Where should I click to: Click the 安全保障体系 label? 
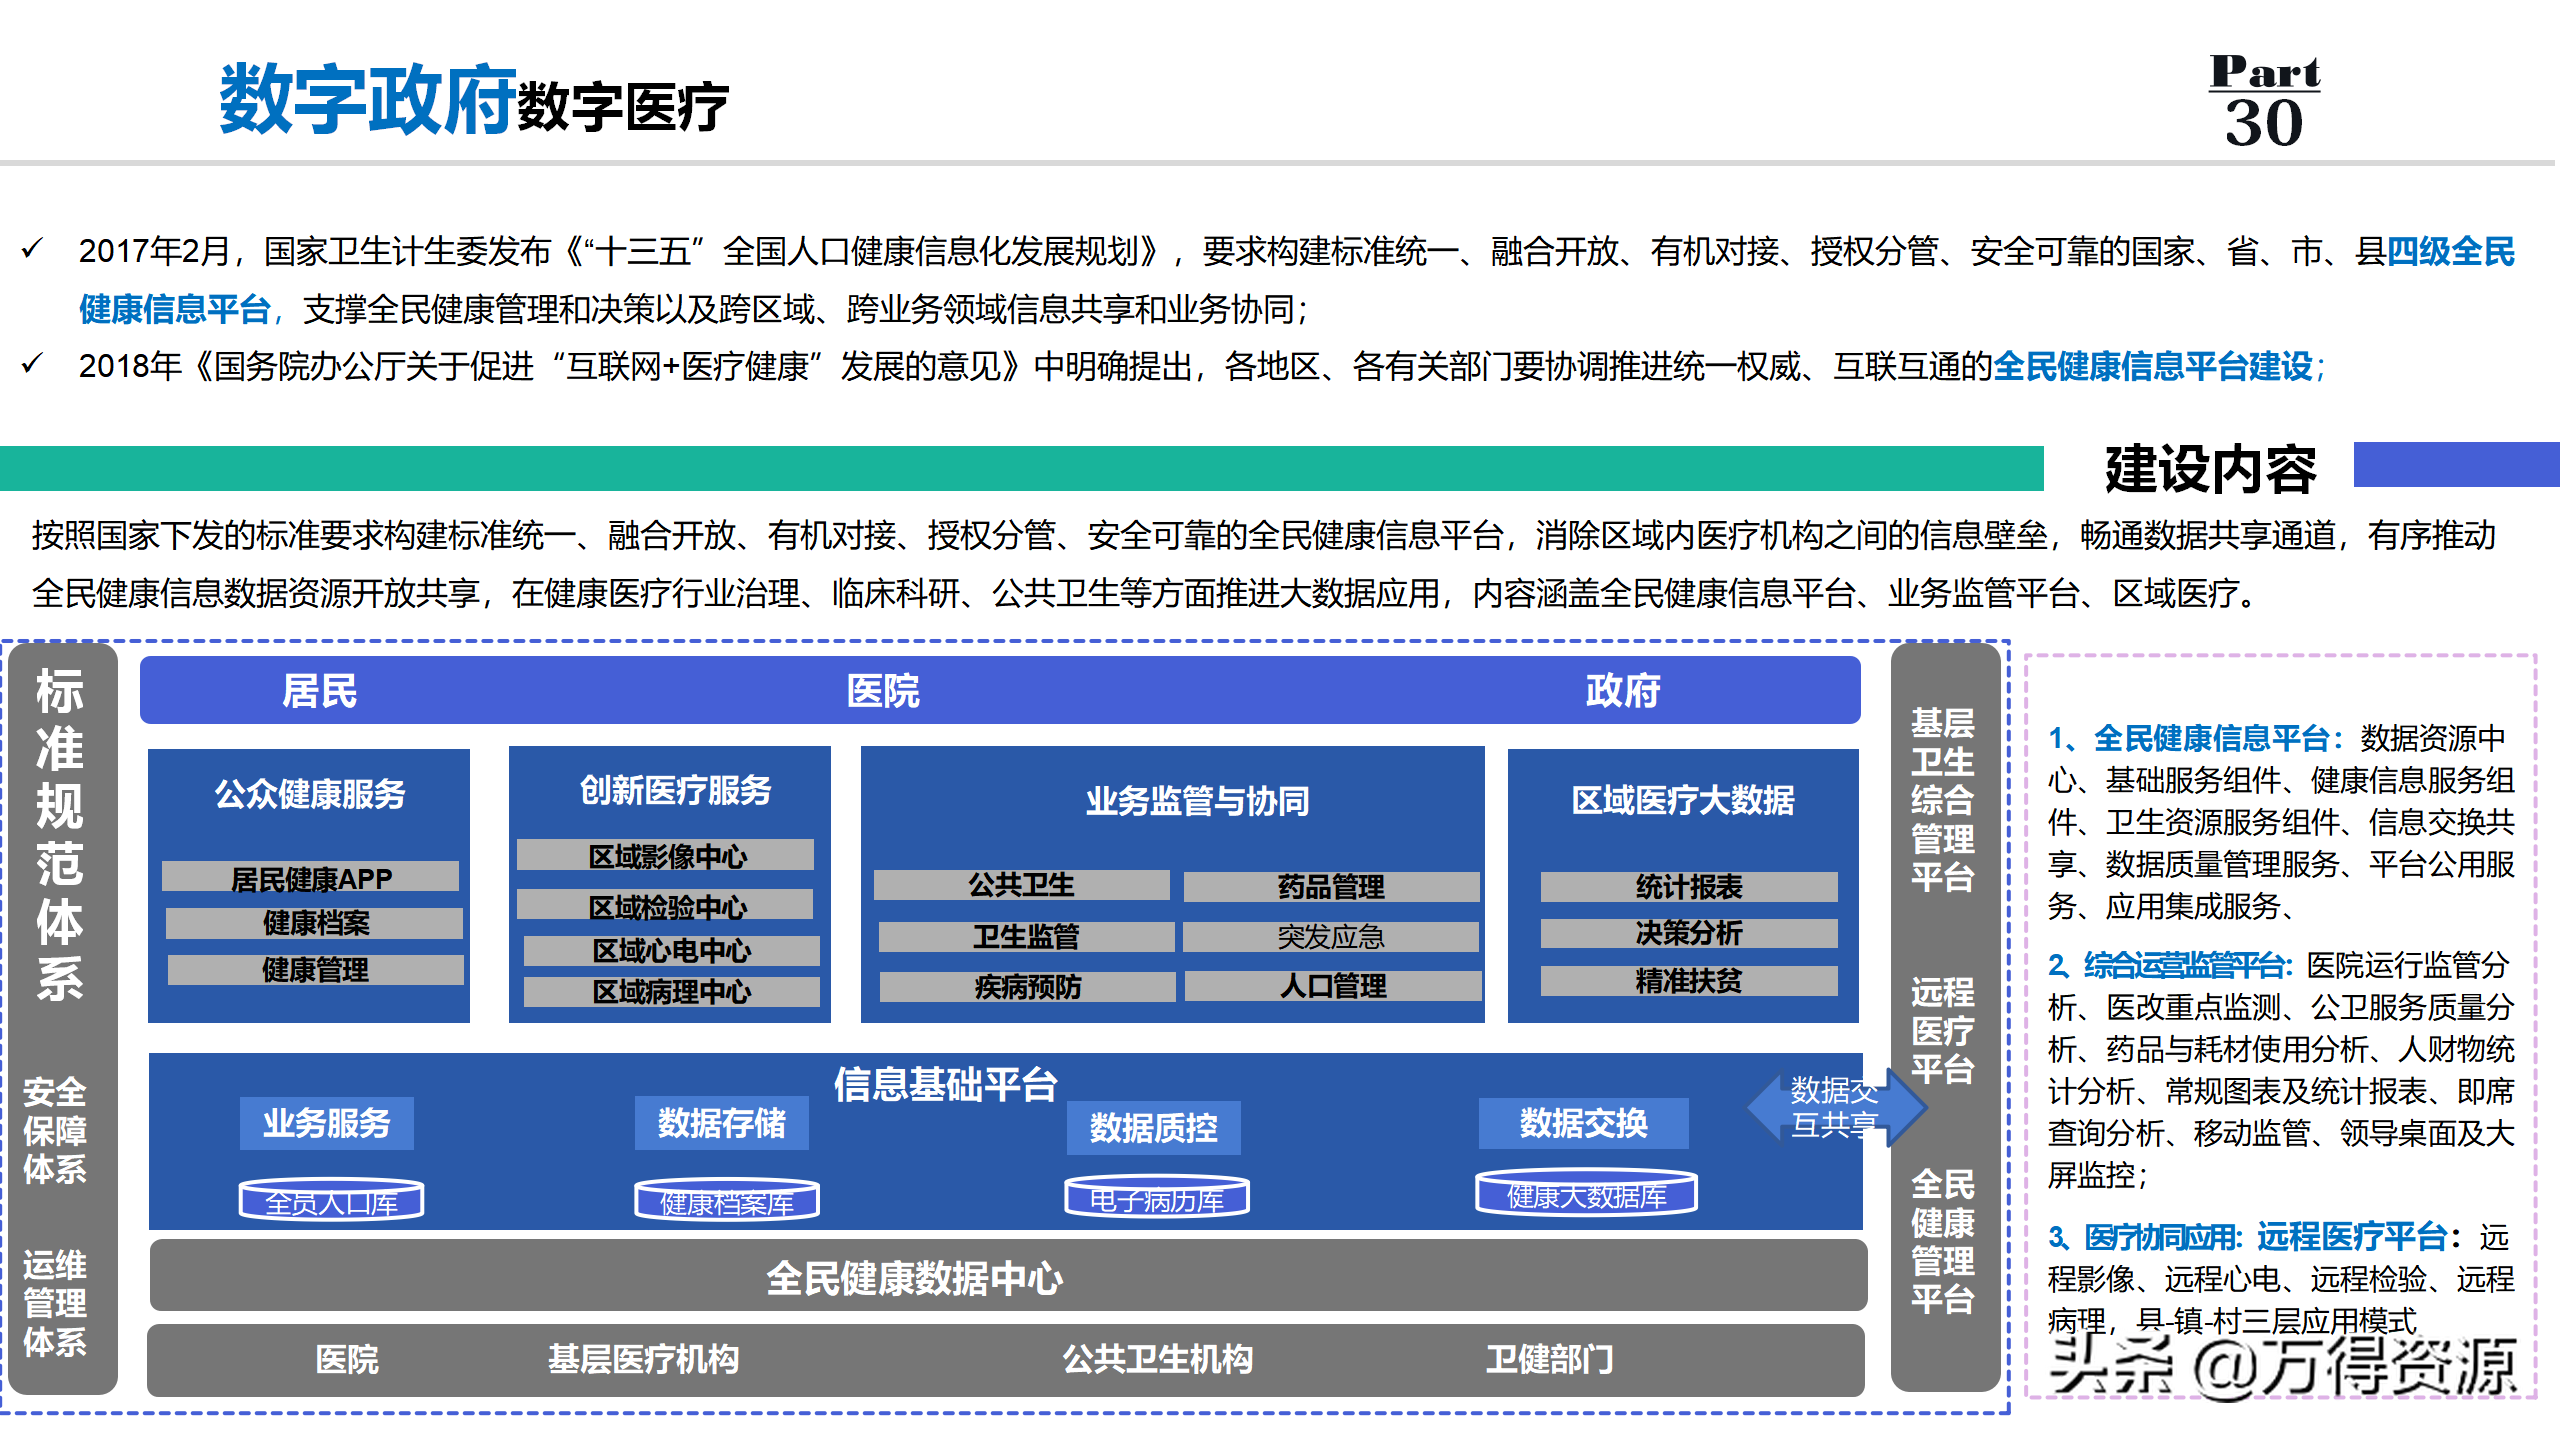(x=55, y=1130)
